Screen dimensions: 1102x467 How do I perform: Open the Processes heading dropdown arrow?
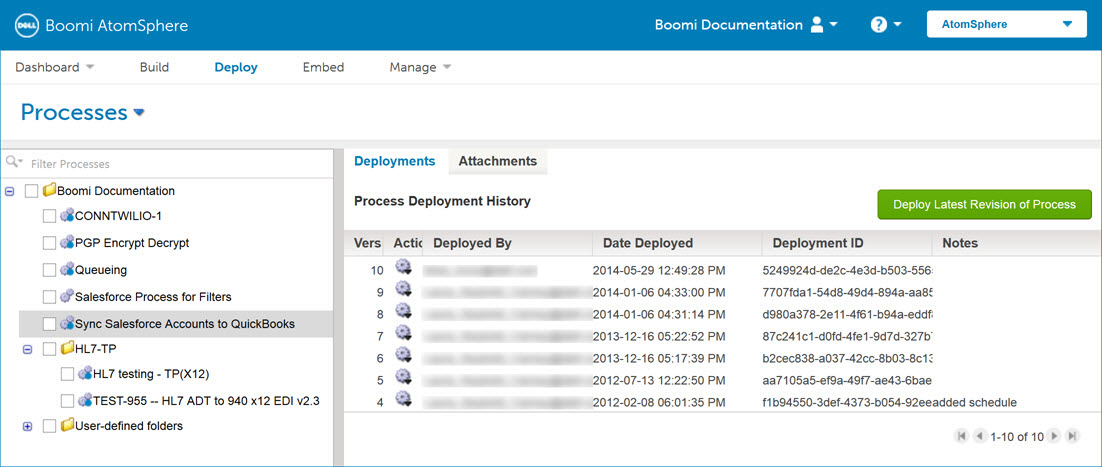(x=138, y=113)
